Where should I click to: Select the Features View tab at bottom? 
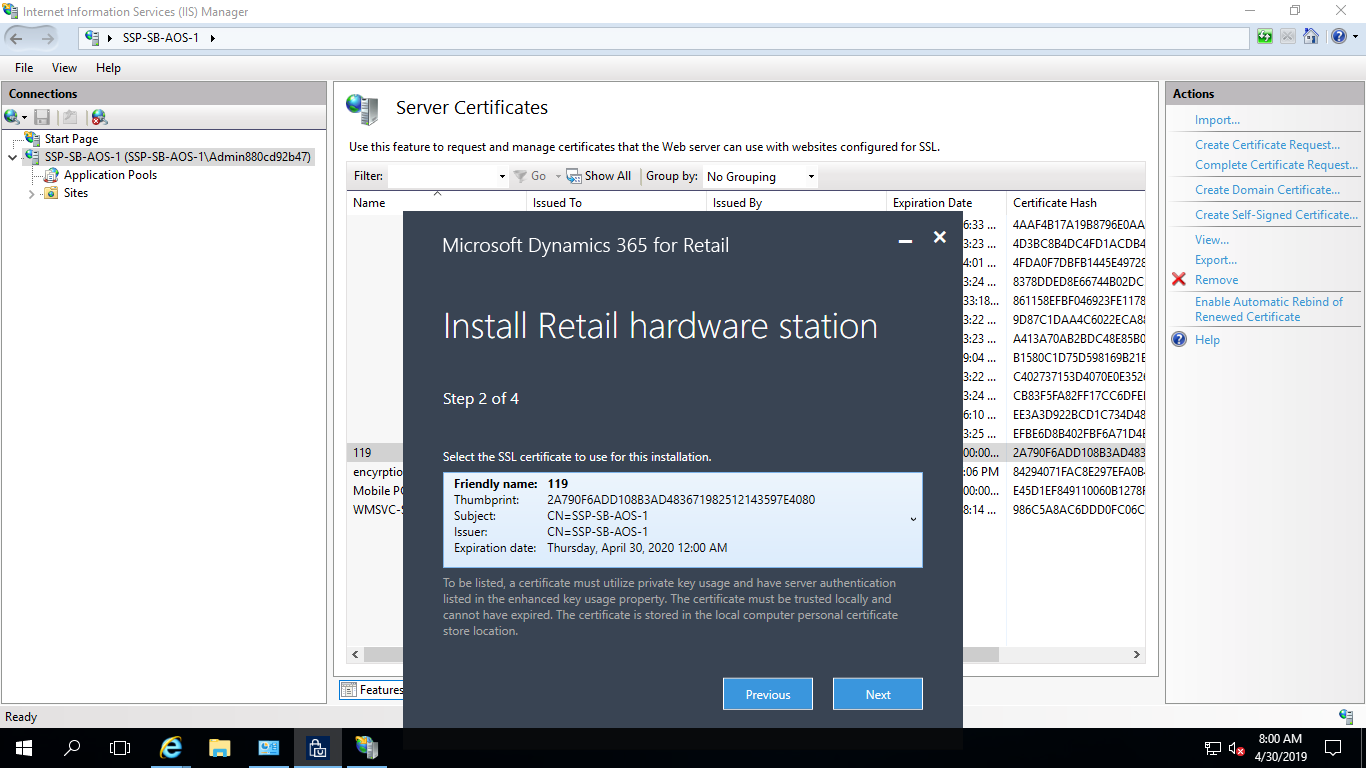coord(371,690)
